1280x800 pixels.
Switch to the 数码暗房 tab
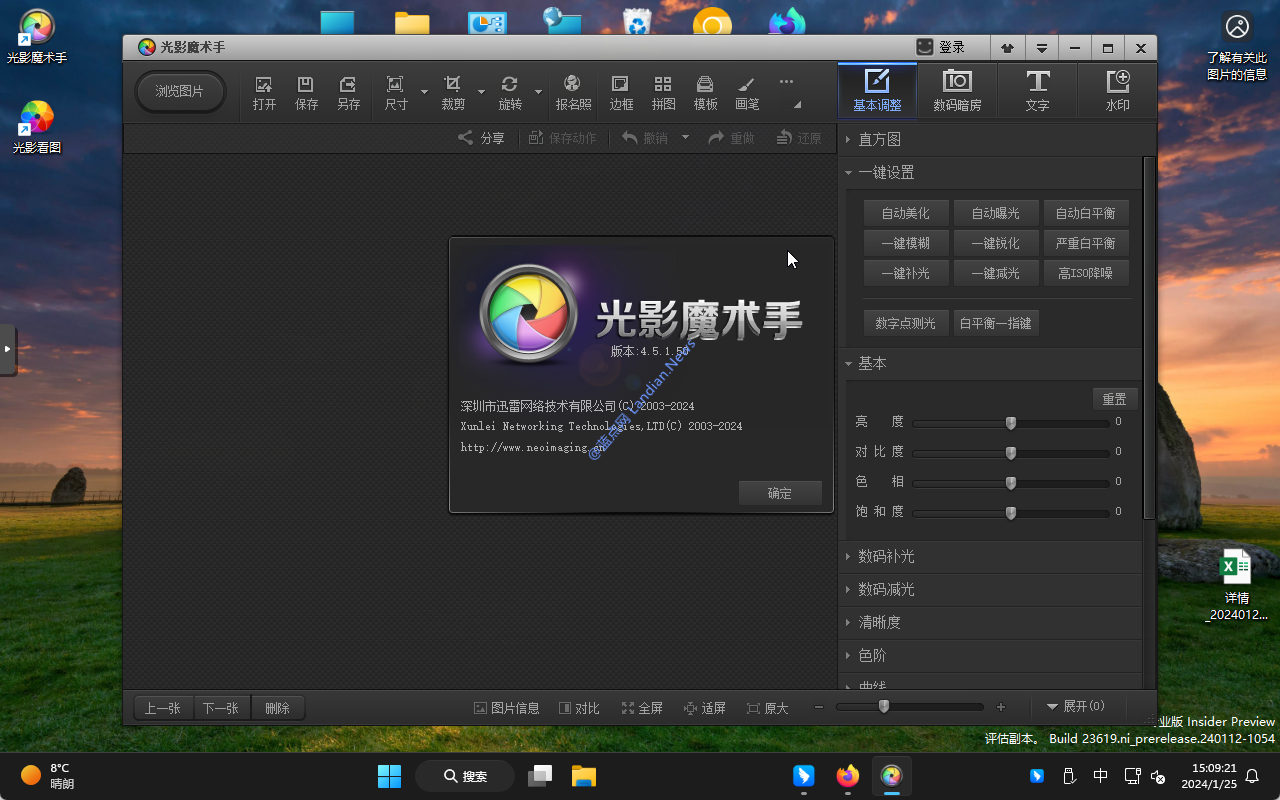(957, 90)
